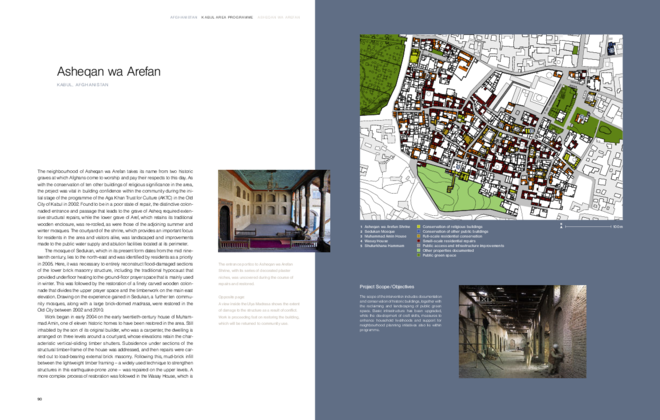Click the project scope paragraph beginning 'The scope of the intervention'
This screenshot has height=420, width=660.
(x=401, y=313)
